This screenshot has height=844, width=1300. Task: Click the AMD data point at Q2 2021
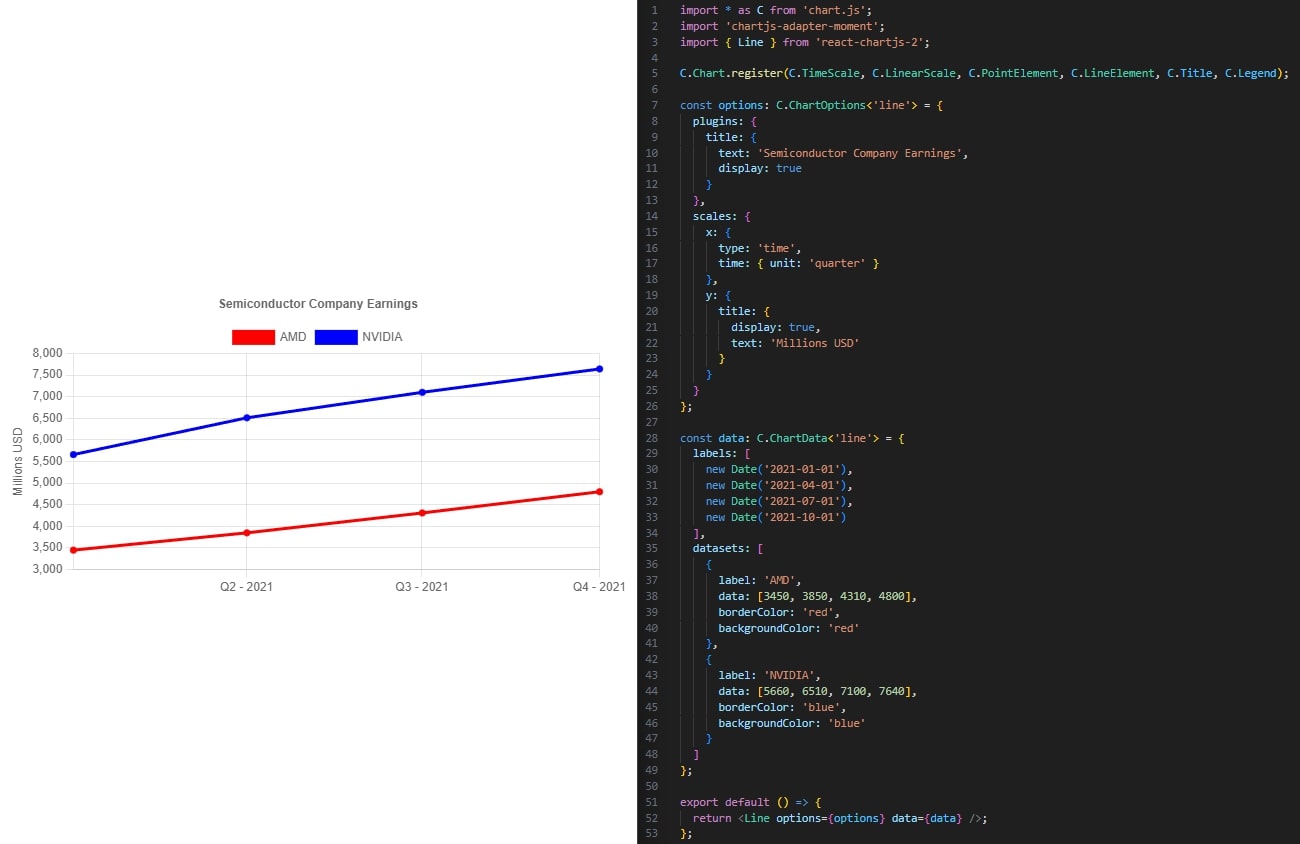tap(247, 533)
